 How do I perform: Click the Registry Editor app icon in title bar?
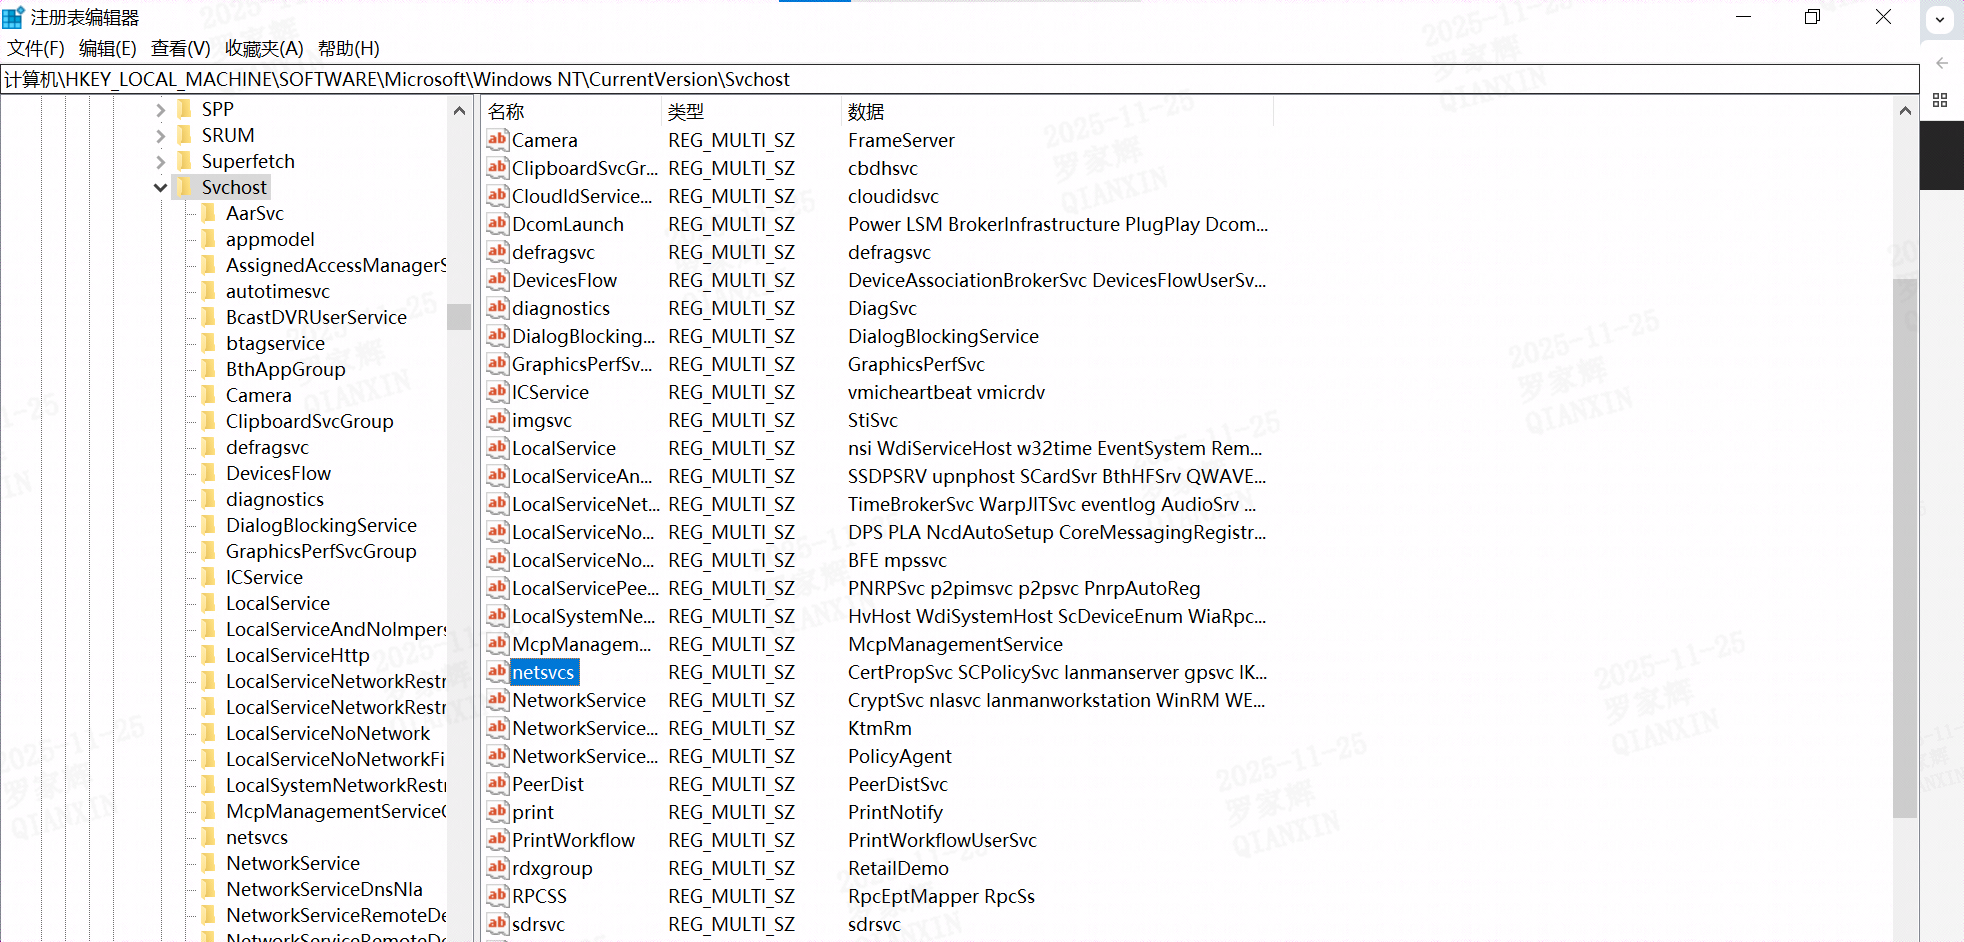13,17
